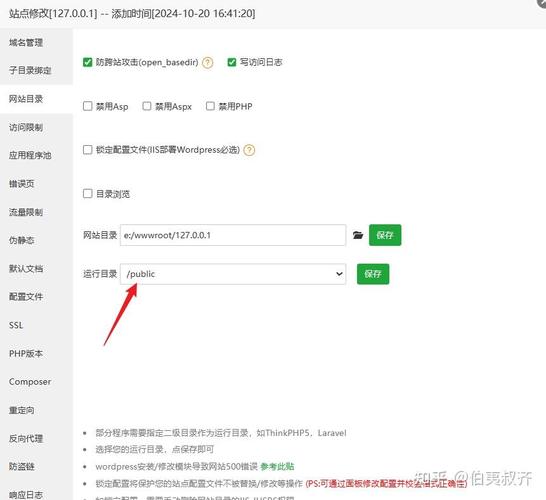Check the 锁定配置文件 checkbox

[87, 150]
